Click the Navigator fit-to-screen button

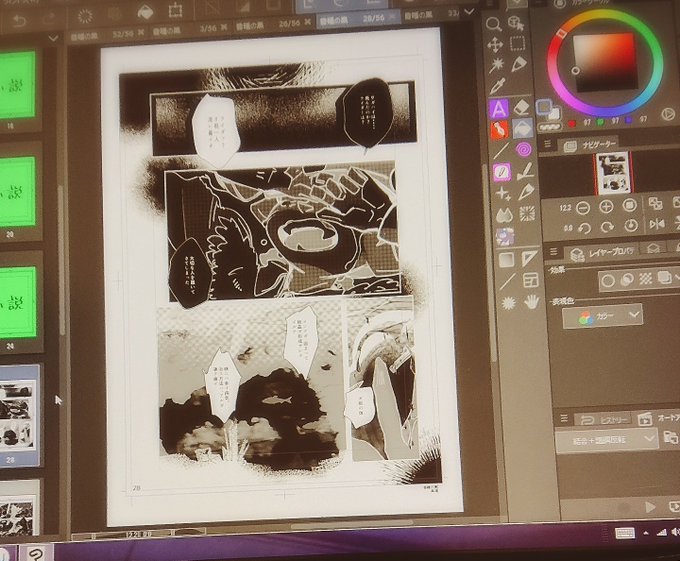click(x=630, y=205)
